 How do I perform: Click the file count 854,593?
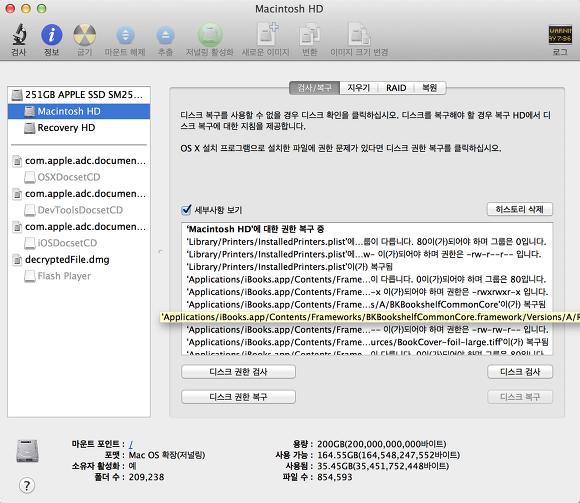pyautogui.click(x=335, y=477)
